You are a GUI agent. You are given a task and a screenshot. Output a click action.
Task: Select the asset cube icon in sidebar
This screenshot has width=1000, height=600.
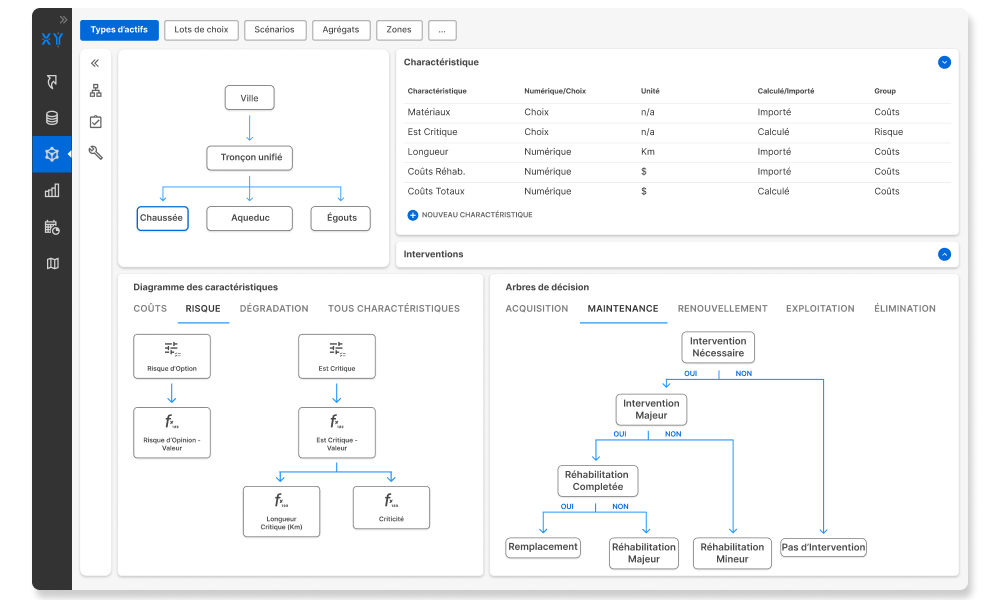click(x=52, y=154)
